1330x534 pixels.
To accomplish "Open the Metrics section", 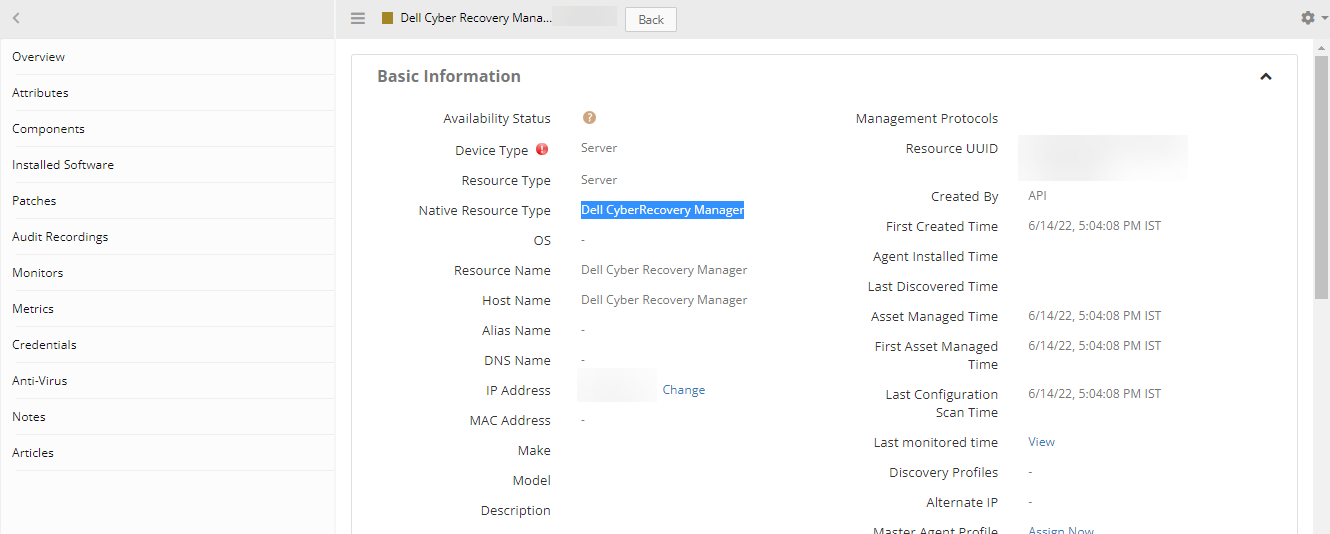I will (x=168, y=309).
